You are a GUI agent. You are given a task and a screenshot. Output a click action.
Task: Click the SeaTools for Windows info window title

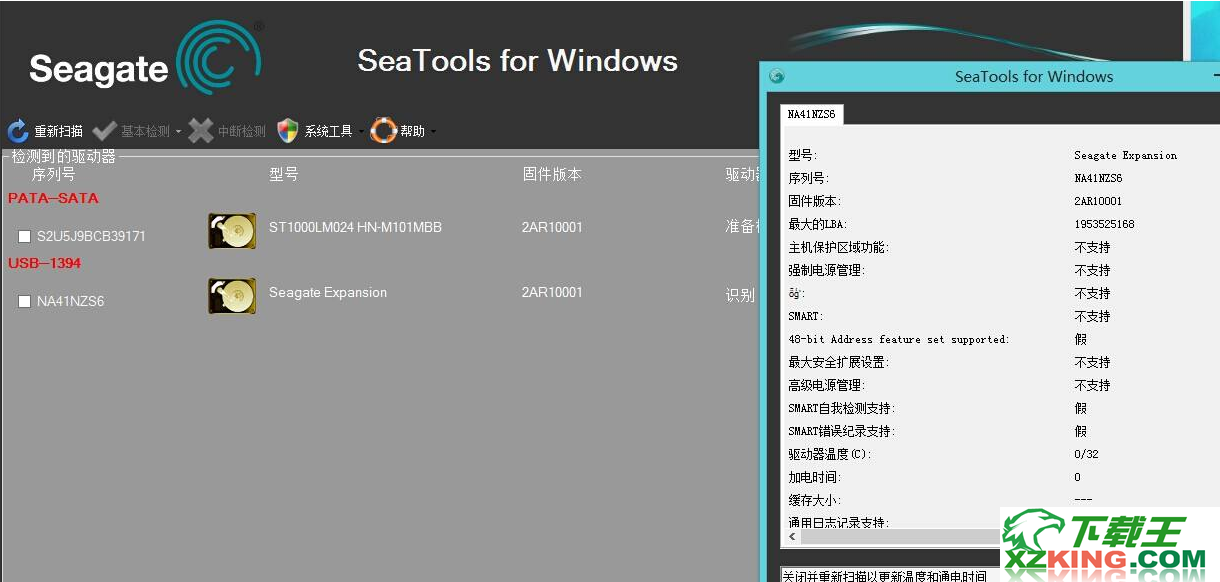click(1034, 76)
